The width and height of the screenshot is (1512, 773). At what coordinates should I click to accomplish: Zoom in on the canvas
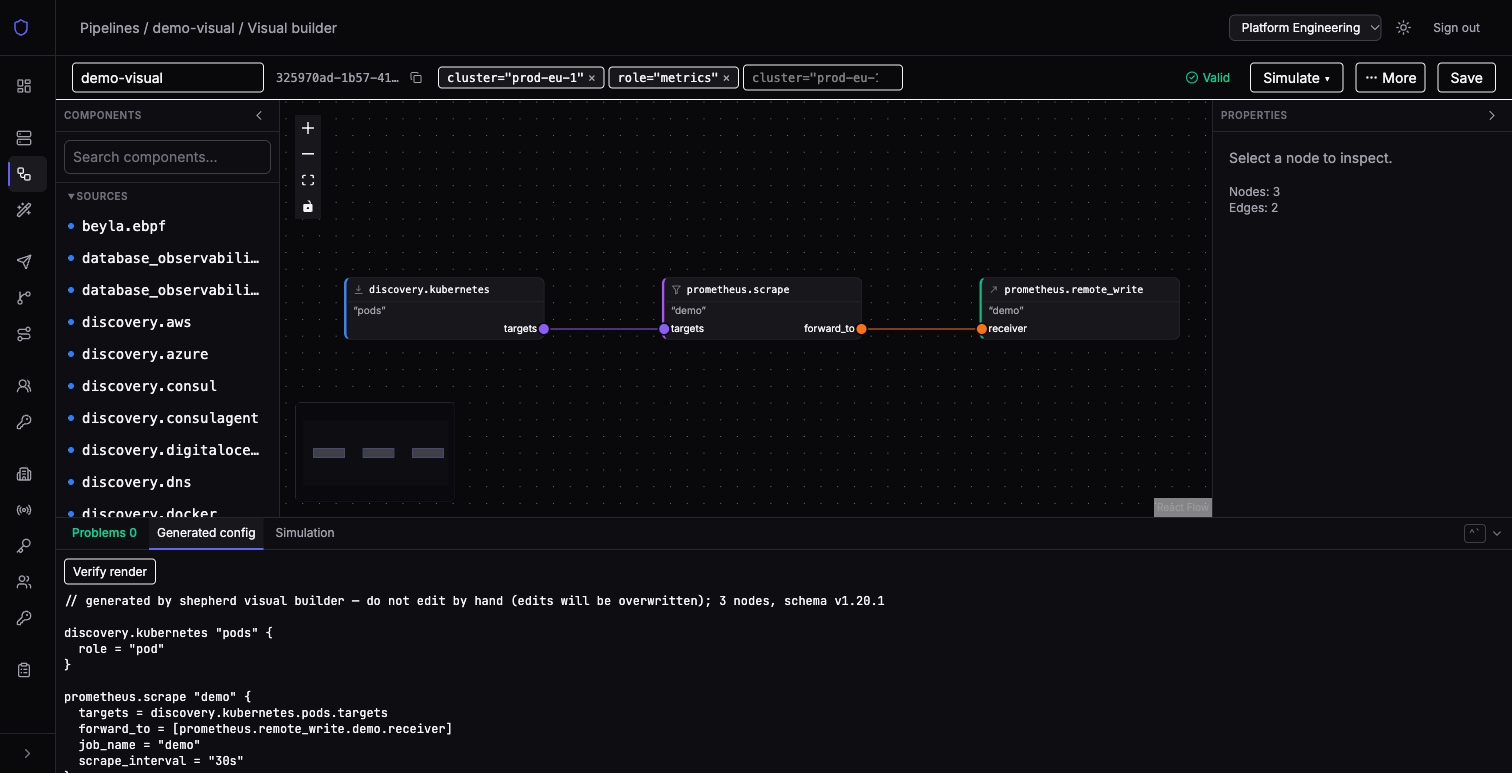point(308,128)
